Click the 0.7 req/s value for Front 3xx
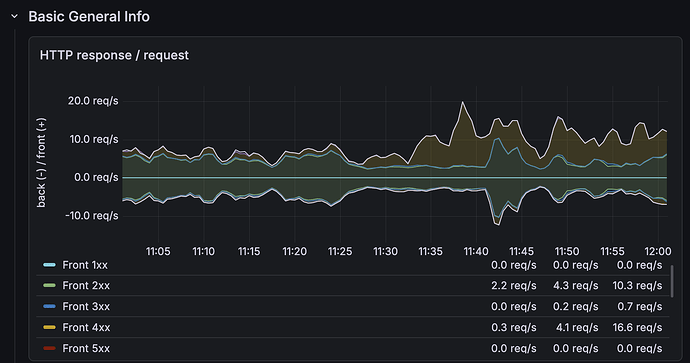The width and height of the screenshot is (690, 363). (639, 306)
